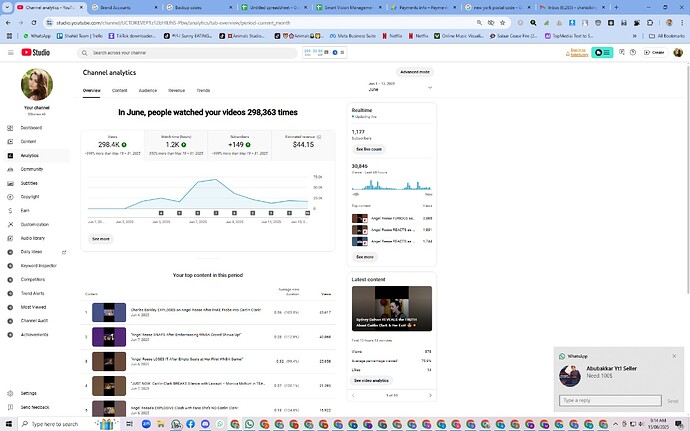The image size is (690, 431).
Task: Click See more under the views chart
Action: [101, 239]
